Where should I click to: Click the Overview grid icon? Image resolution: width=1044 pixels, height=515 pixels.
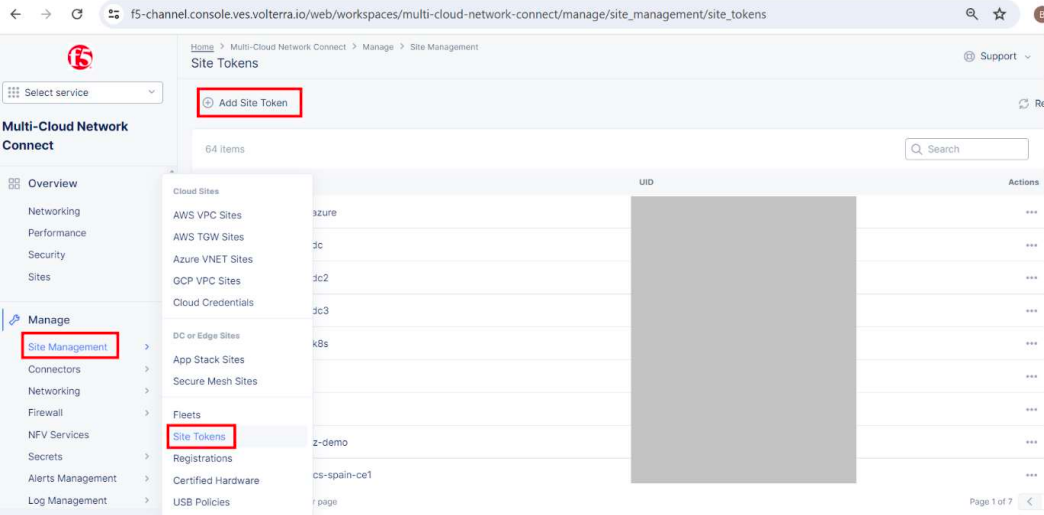tap(14, 183)
